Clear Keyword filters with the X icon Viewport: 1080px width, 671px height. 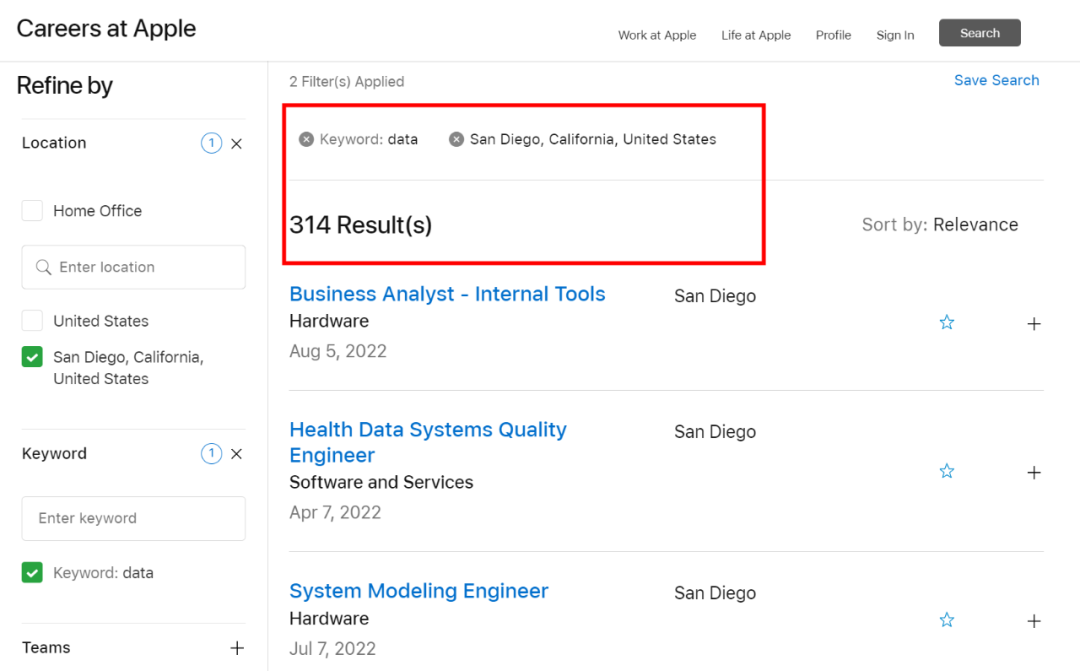[236, 454]
